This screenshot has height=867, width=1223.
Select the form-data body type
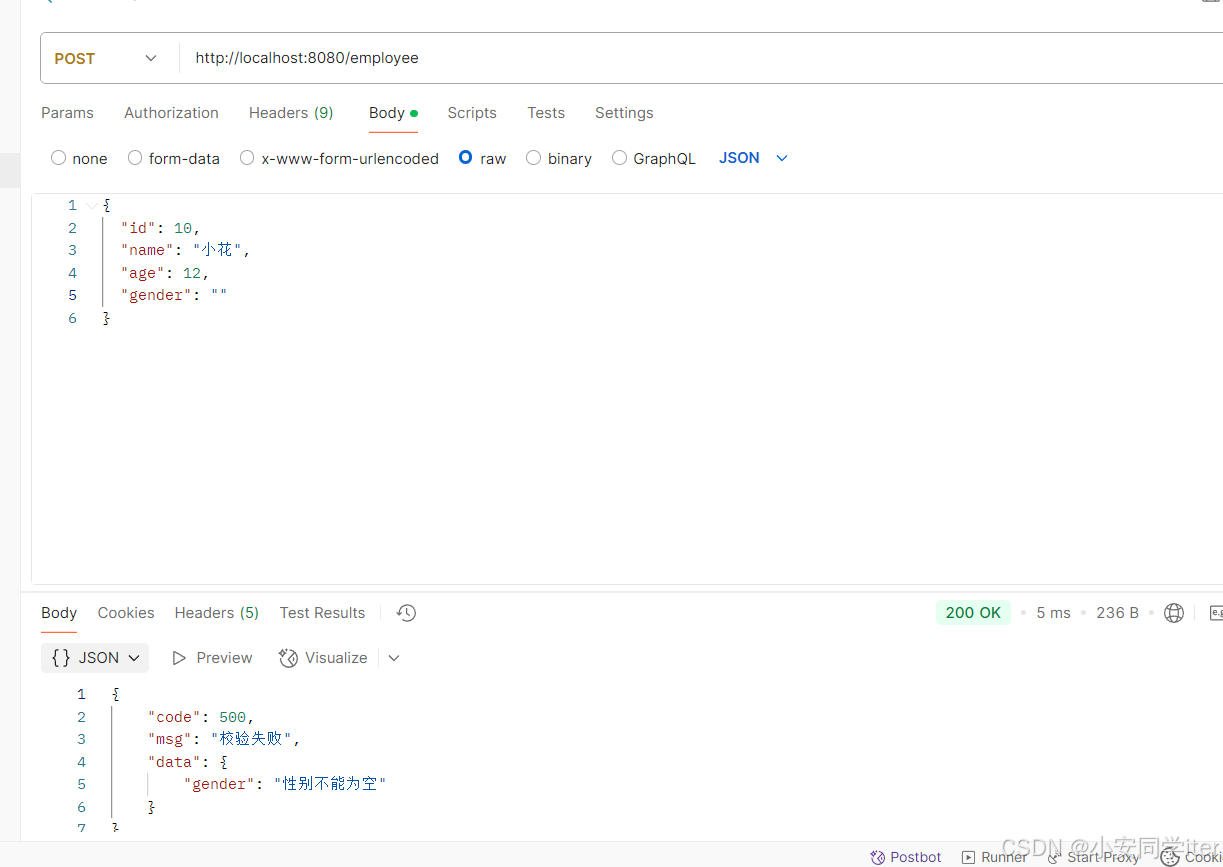click(x=174, y=158)
